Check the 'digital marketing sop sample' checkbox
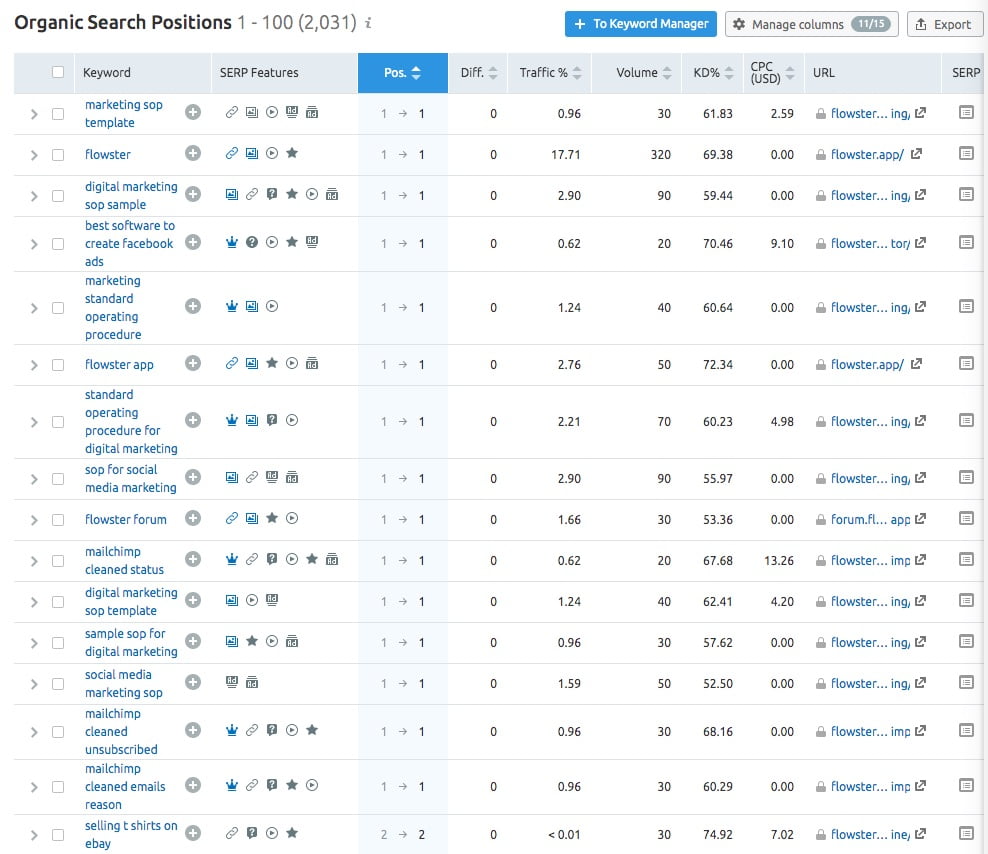Viewport: 988px width, 854px height. (x=58, y=195)
